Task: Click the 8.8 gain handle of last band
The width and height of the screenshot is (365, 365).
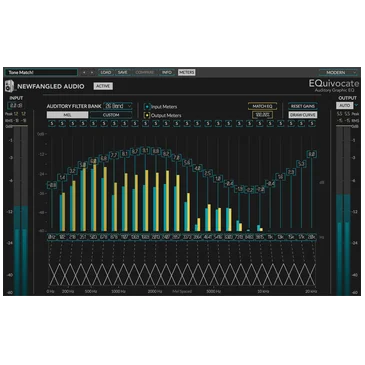Action: [x=312, y=154]
